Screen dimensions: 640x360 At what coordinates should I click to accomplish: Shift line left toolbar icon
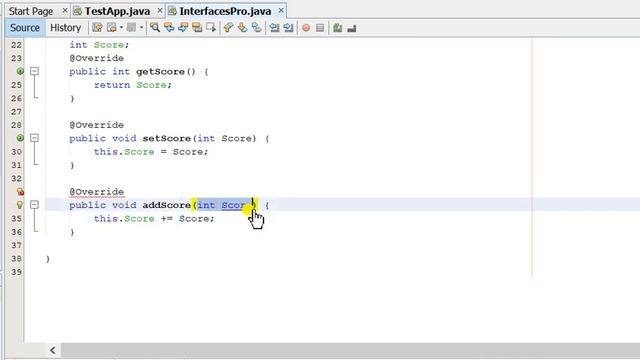[274, 28]
